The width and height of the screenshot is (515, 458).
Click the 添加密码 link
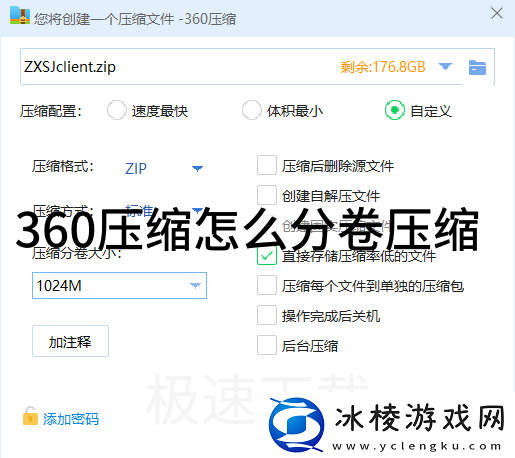71,419
